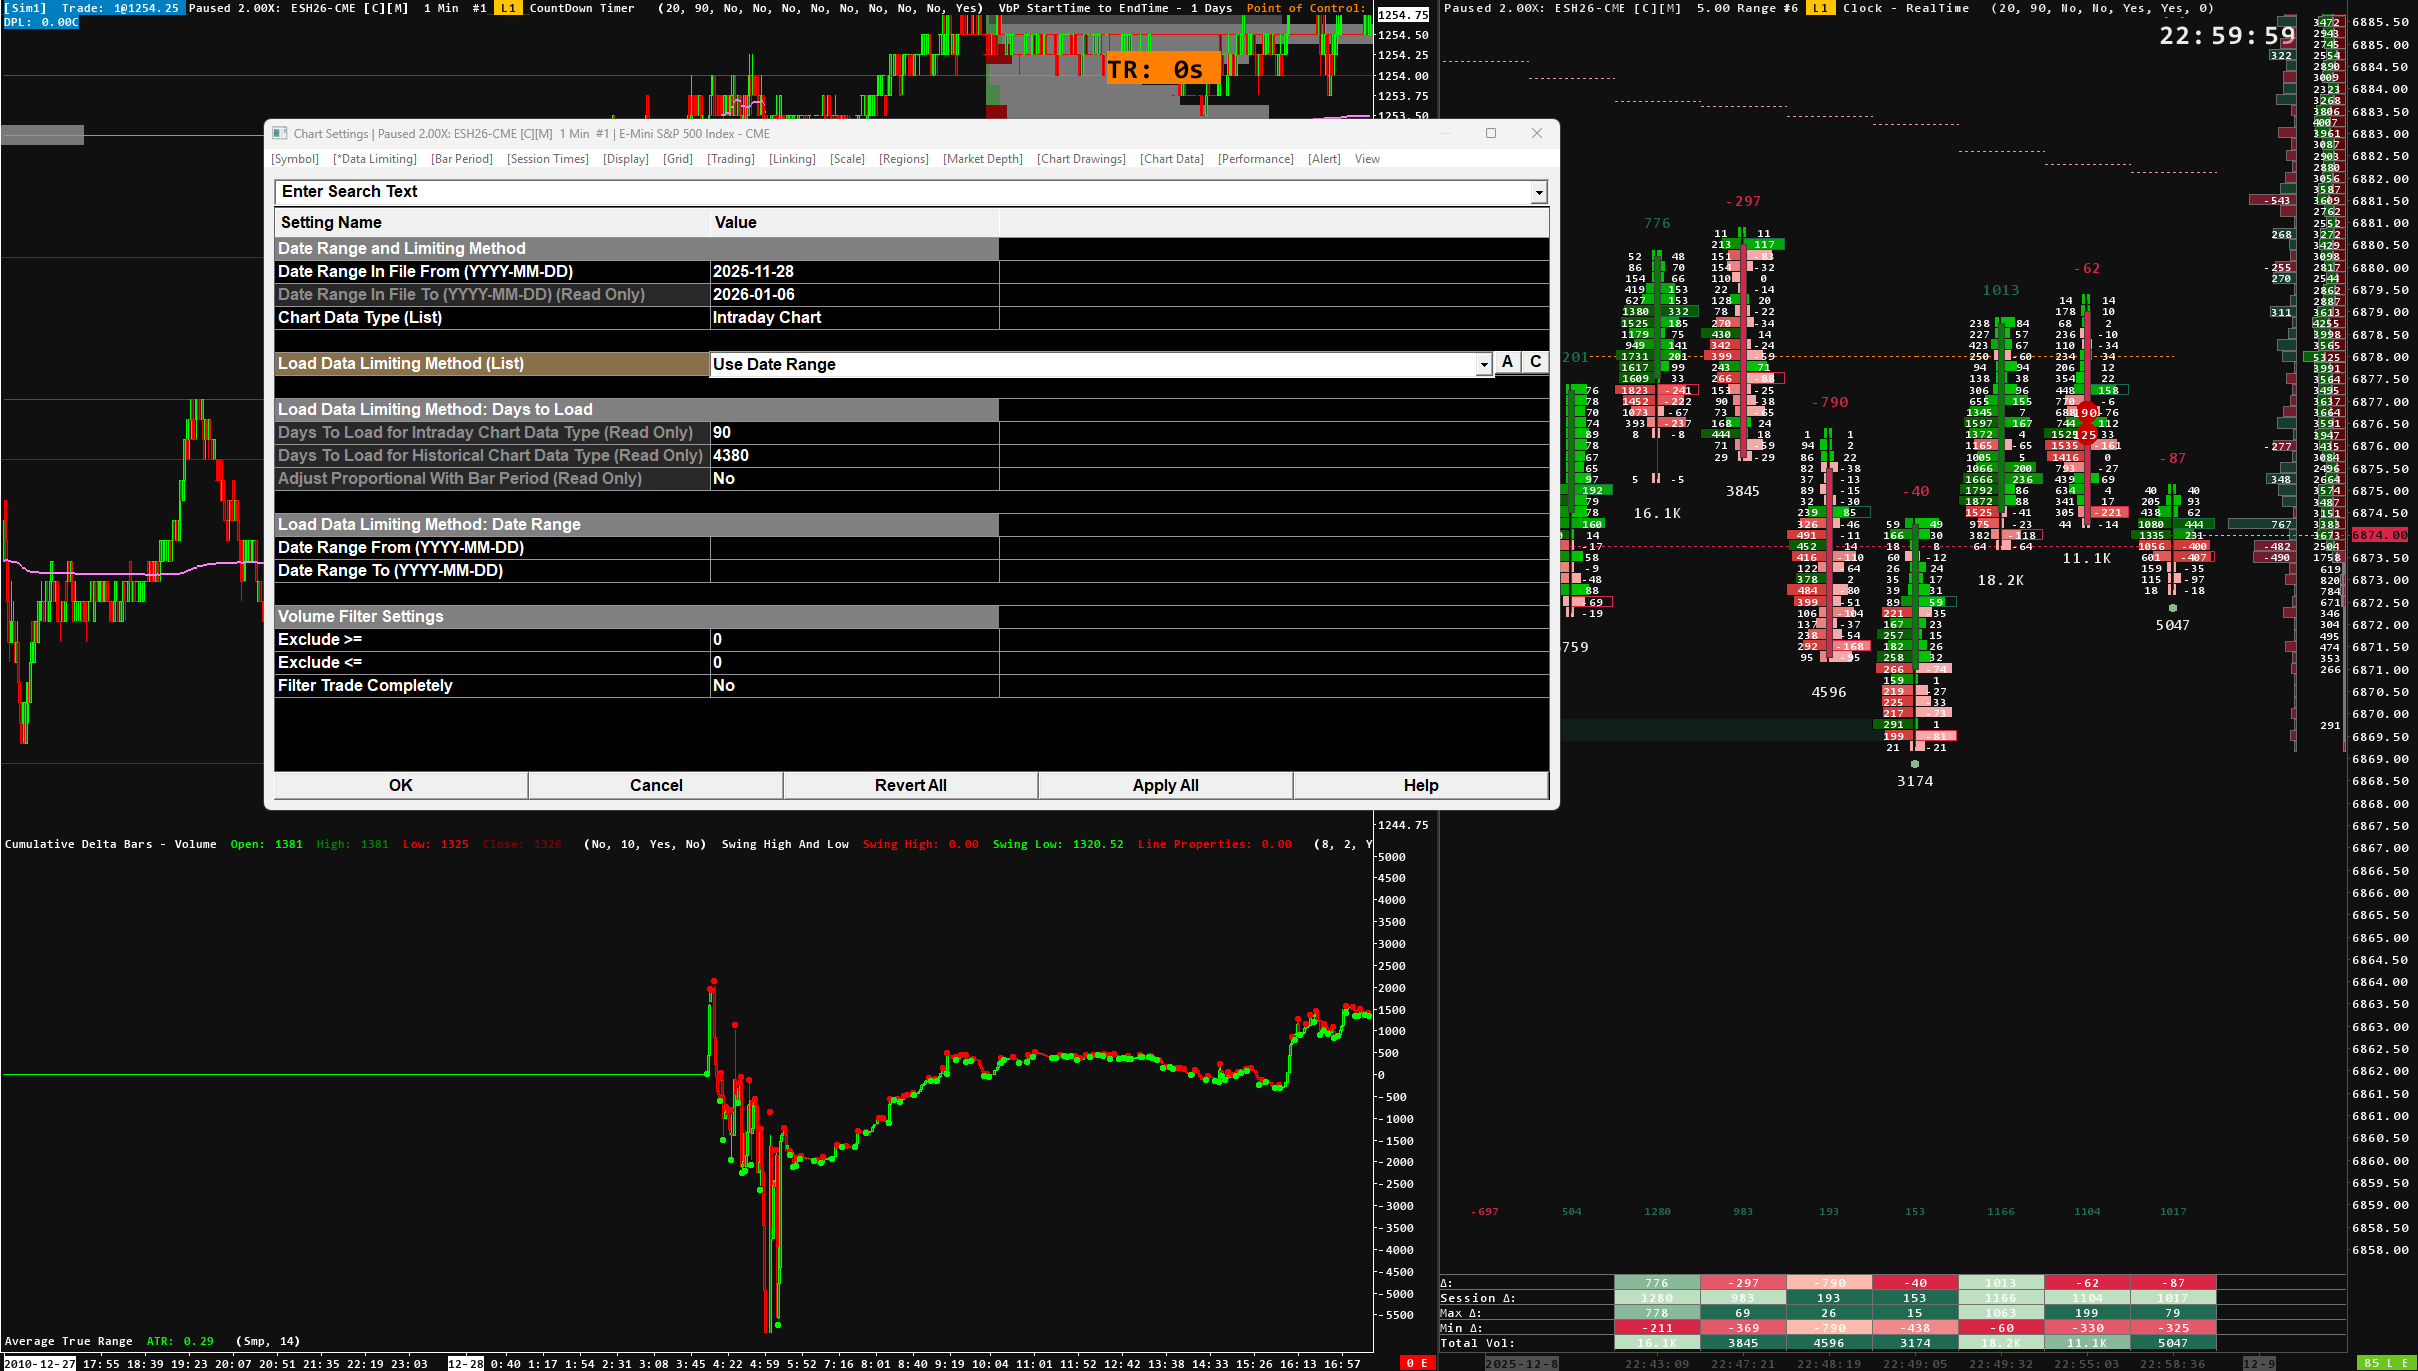This screenshot has height=1371, width=2418.
Task: Click the L1 badge on left chart header
Action: pyautogui.click(x=508, y=8)
